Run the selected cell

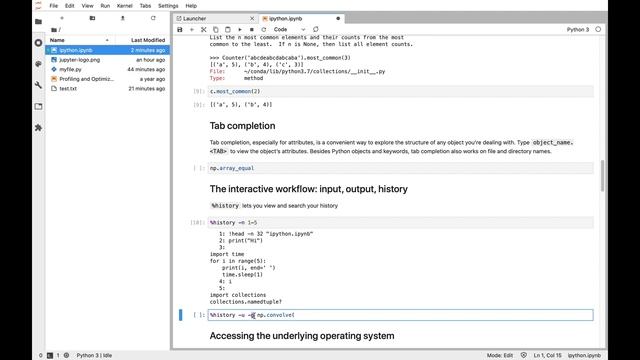pyautogui.click(x=240, y=29)
